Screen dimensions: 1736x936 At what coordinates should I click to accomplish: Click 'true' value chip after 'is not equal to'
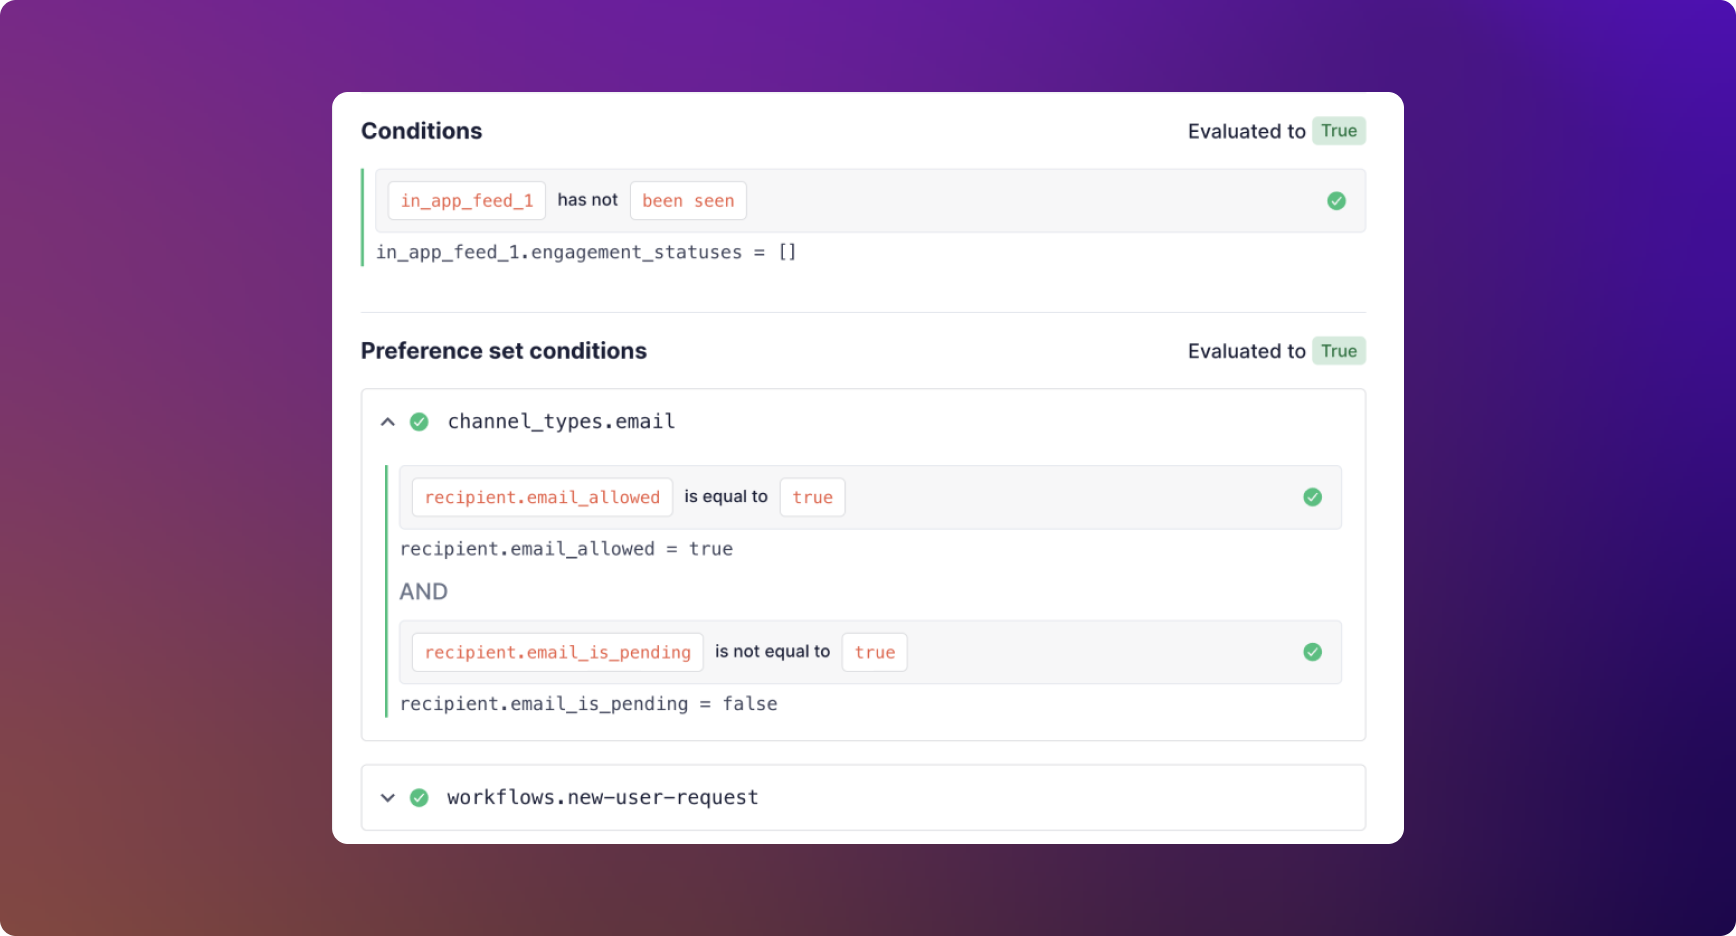(x=874, y=652)
